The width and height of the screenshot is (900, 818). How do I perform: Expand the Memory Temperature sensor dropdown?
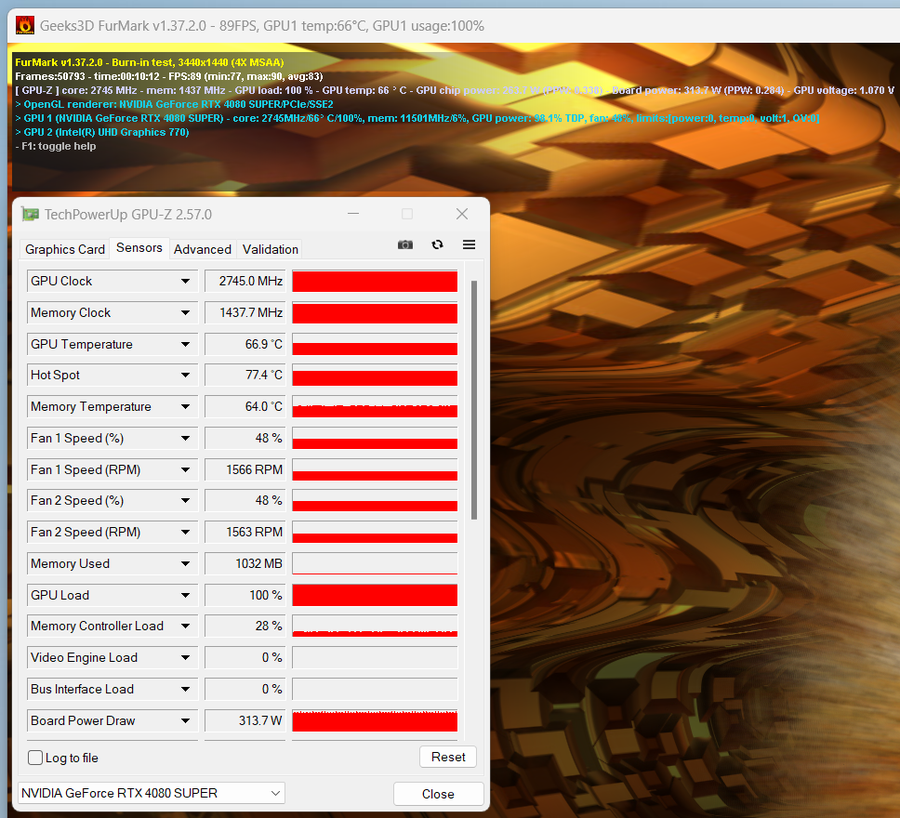185,406
